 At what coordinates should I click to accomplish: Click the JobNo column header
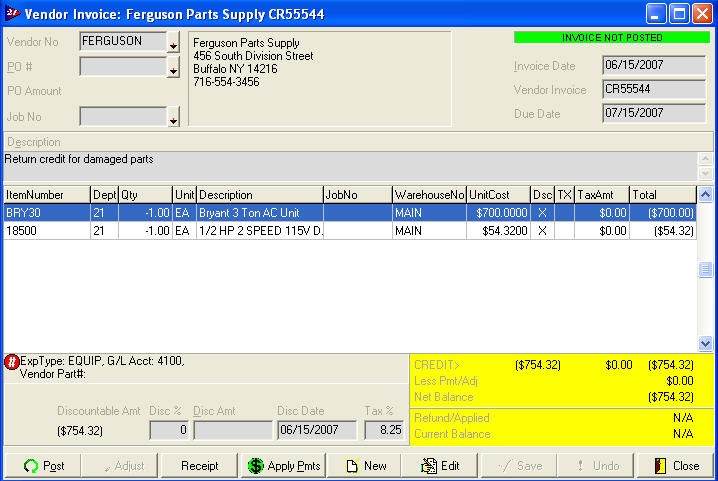click(358, 195)
